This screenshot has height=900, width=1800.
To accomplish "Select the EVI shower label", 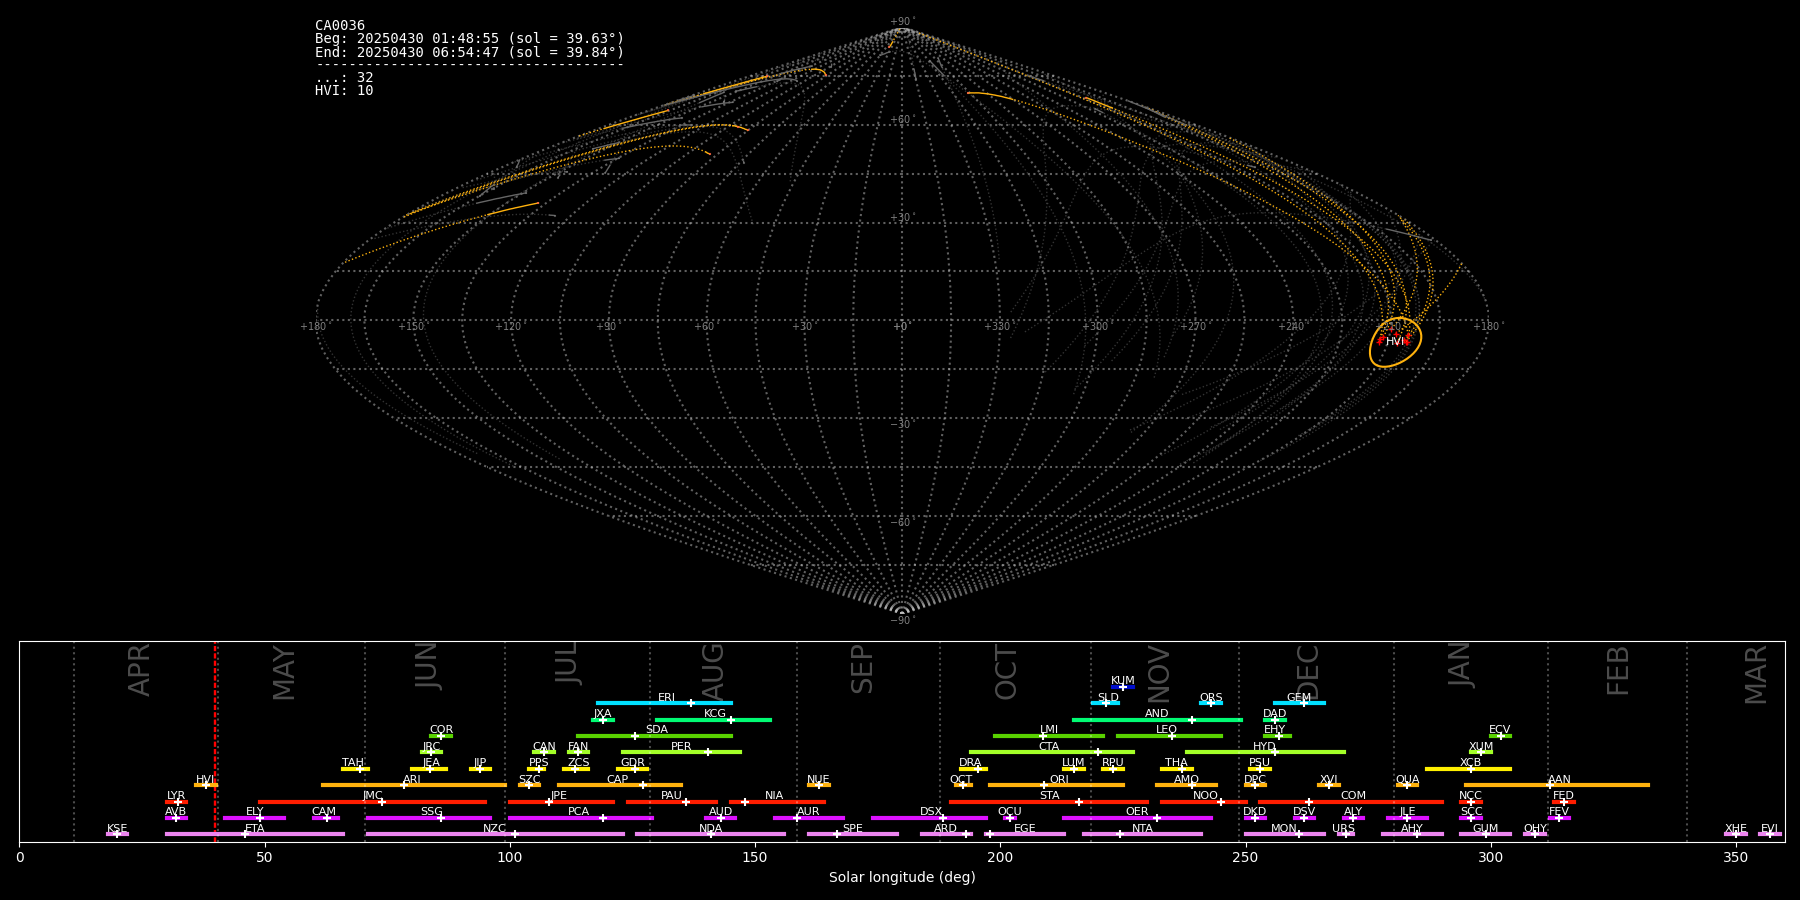I will 1769,829.
